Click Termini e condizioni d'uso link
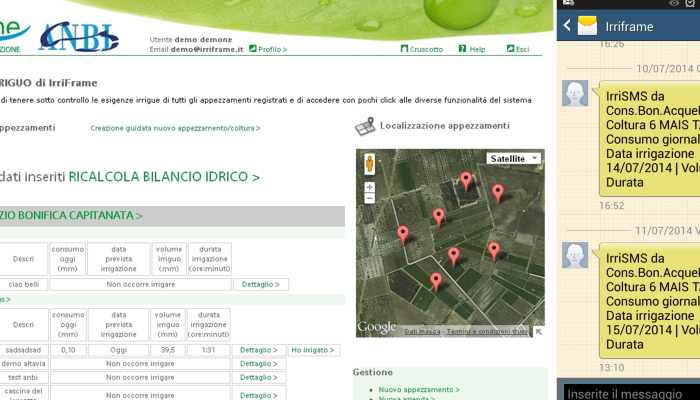 (487, 332)
